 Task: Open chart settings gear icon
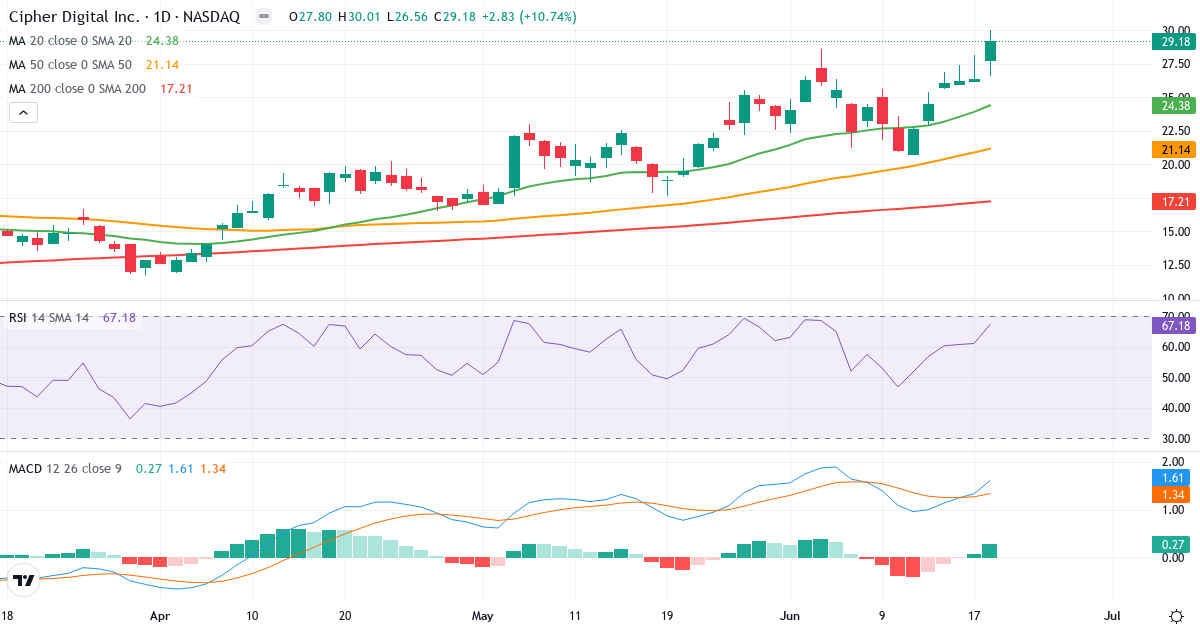pyautogui.click(x=1176, y=615)
